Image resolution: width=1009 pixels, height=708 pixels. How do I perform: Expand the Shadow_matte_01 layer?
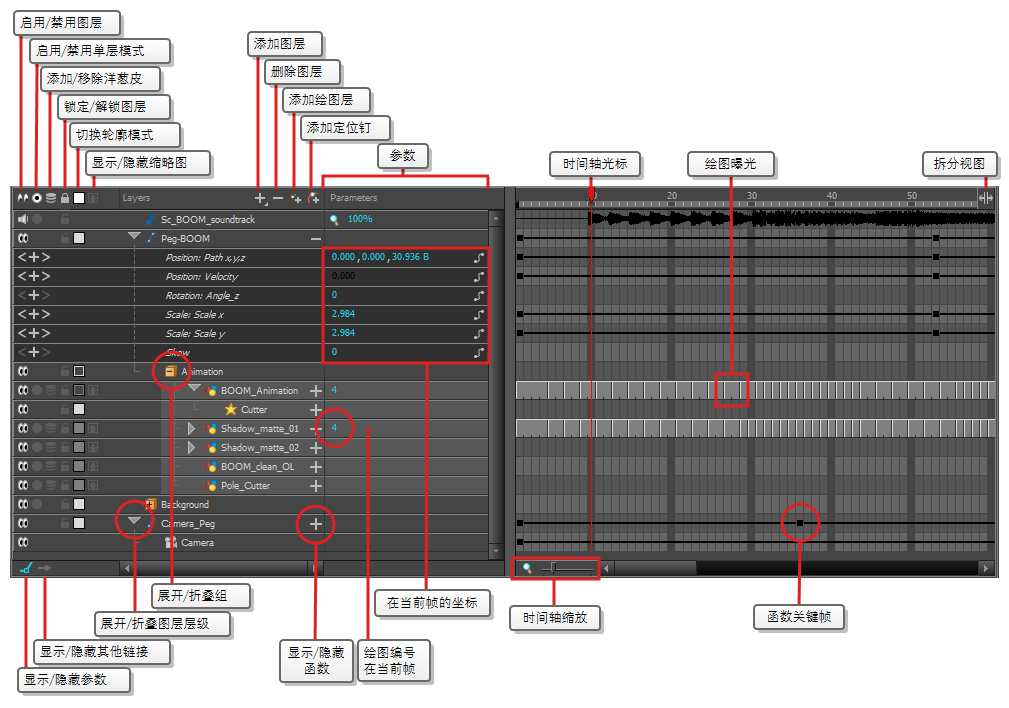click(192, 428)
